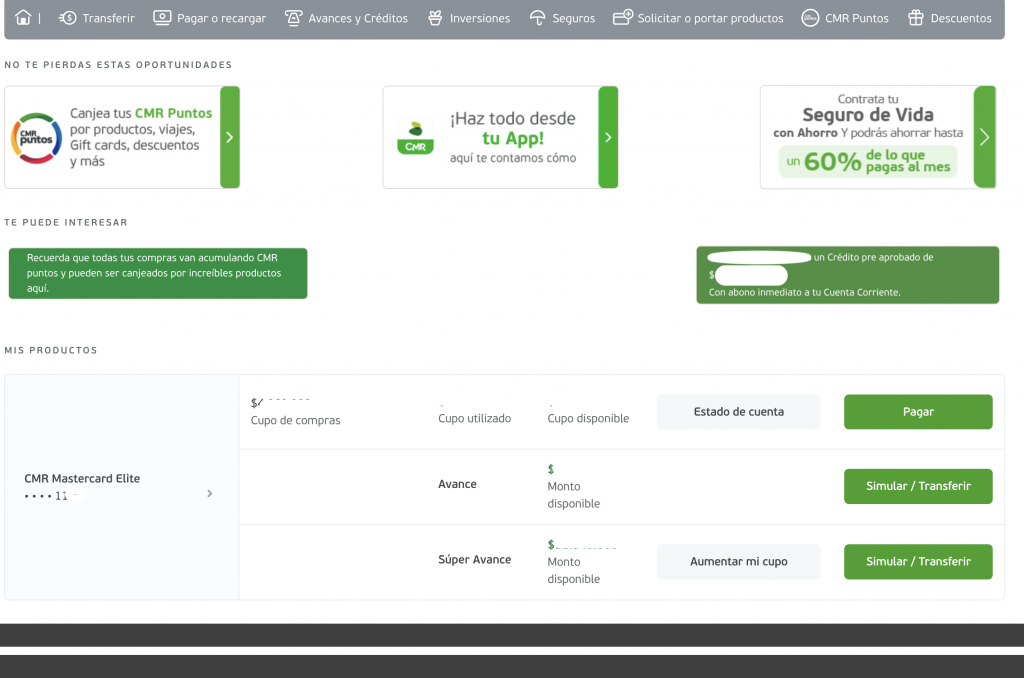
Task: Open the Canjea tus CMR Puntos arrow
Action: 230,137
